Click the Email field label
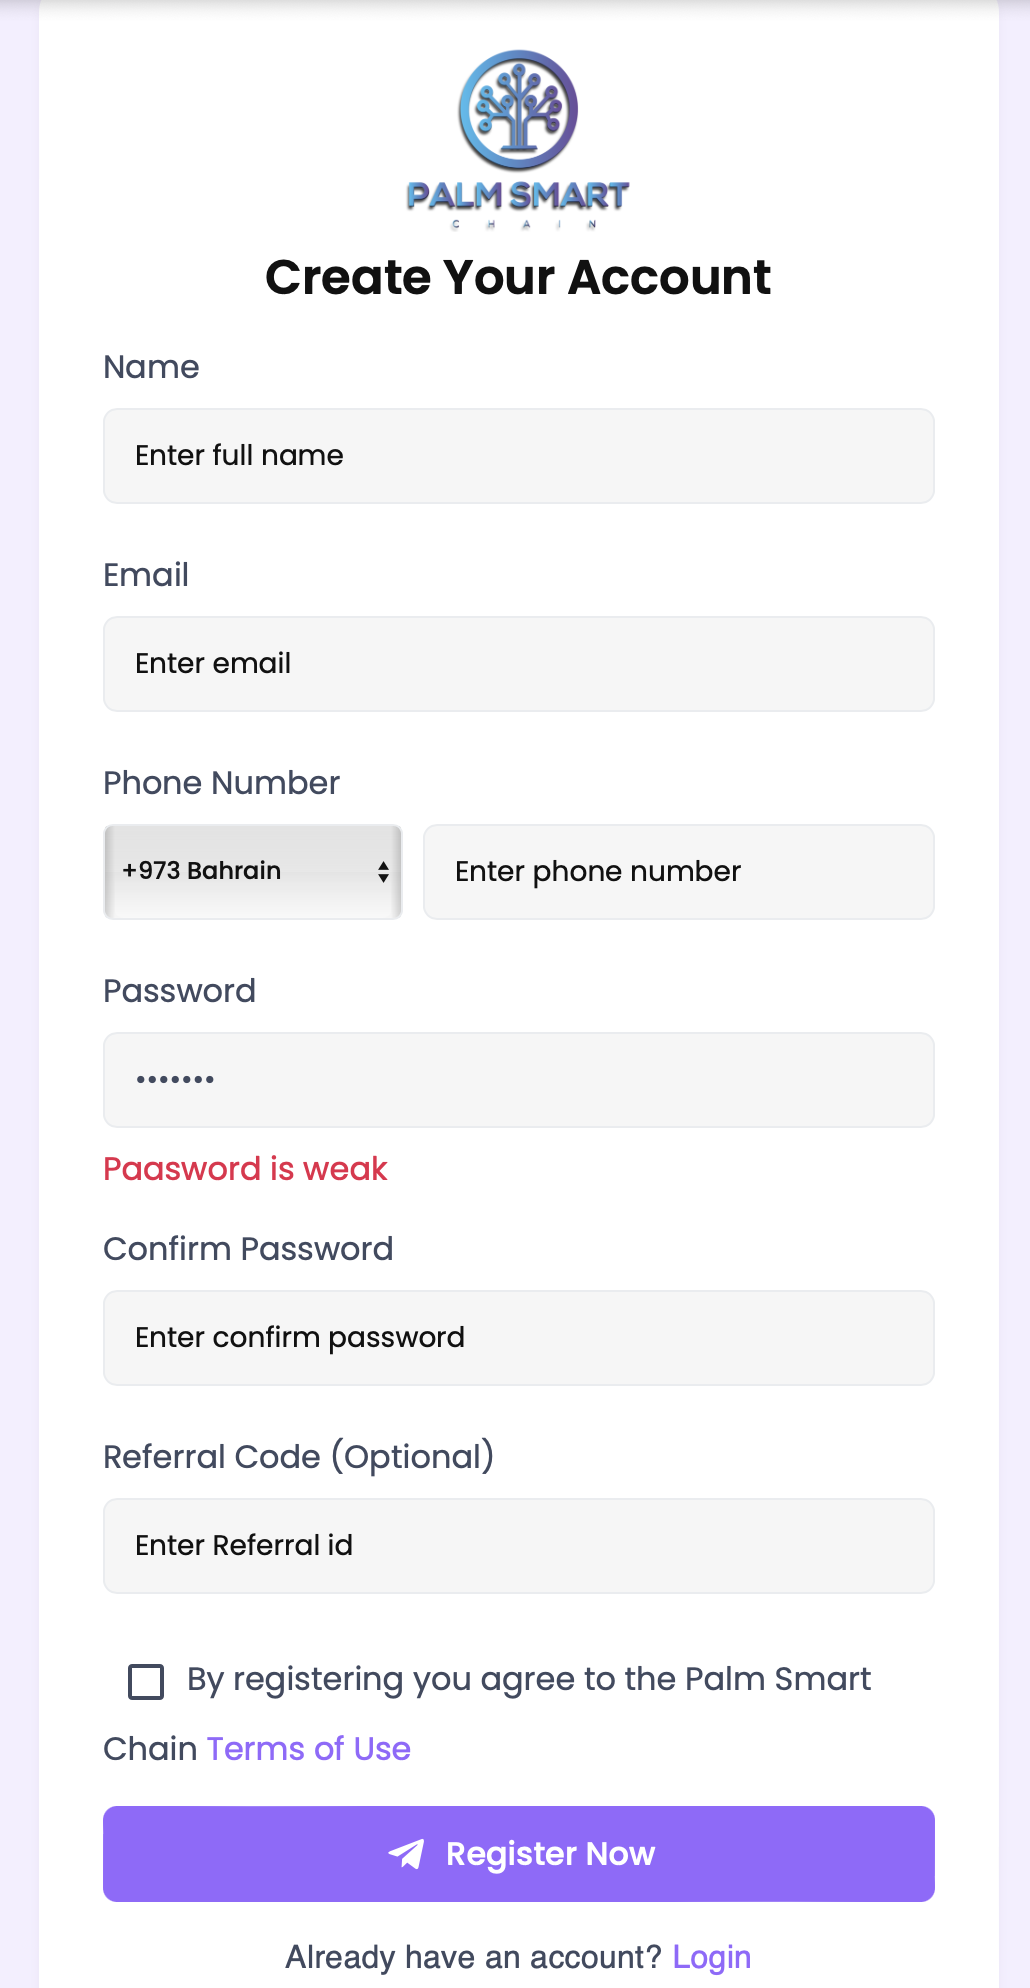Viewport: 1030px width, 1988px height. coord(146,575)
